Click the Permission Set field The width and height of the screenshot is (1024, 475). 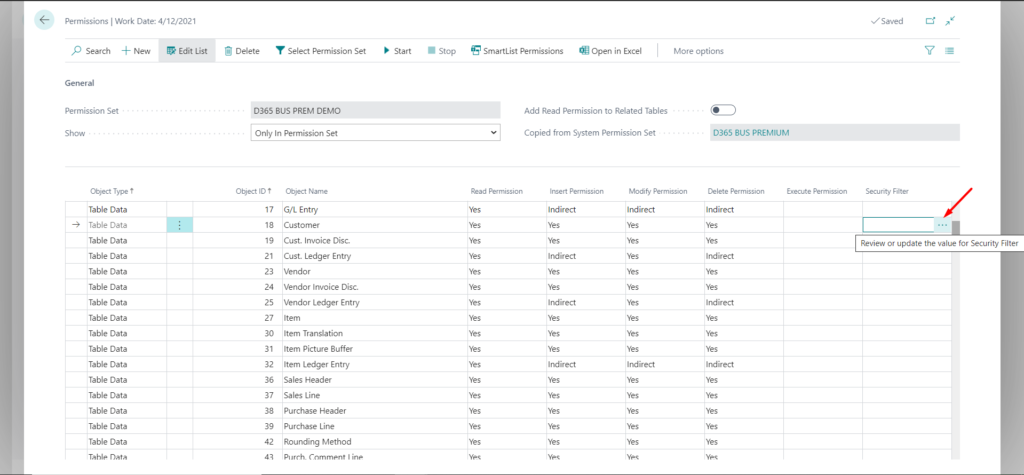[x=376, y=110]
